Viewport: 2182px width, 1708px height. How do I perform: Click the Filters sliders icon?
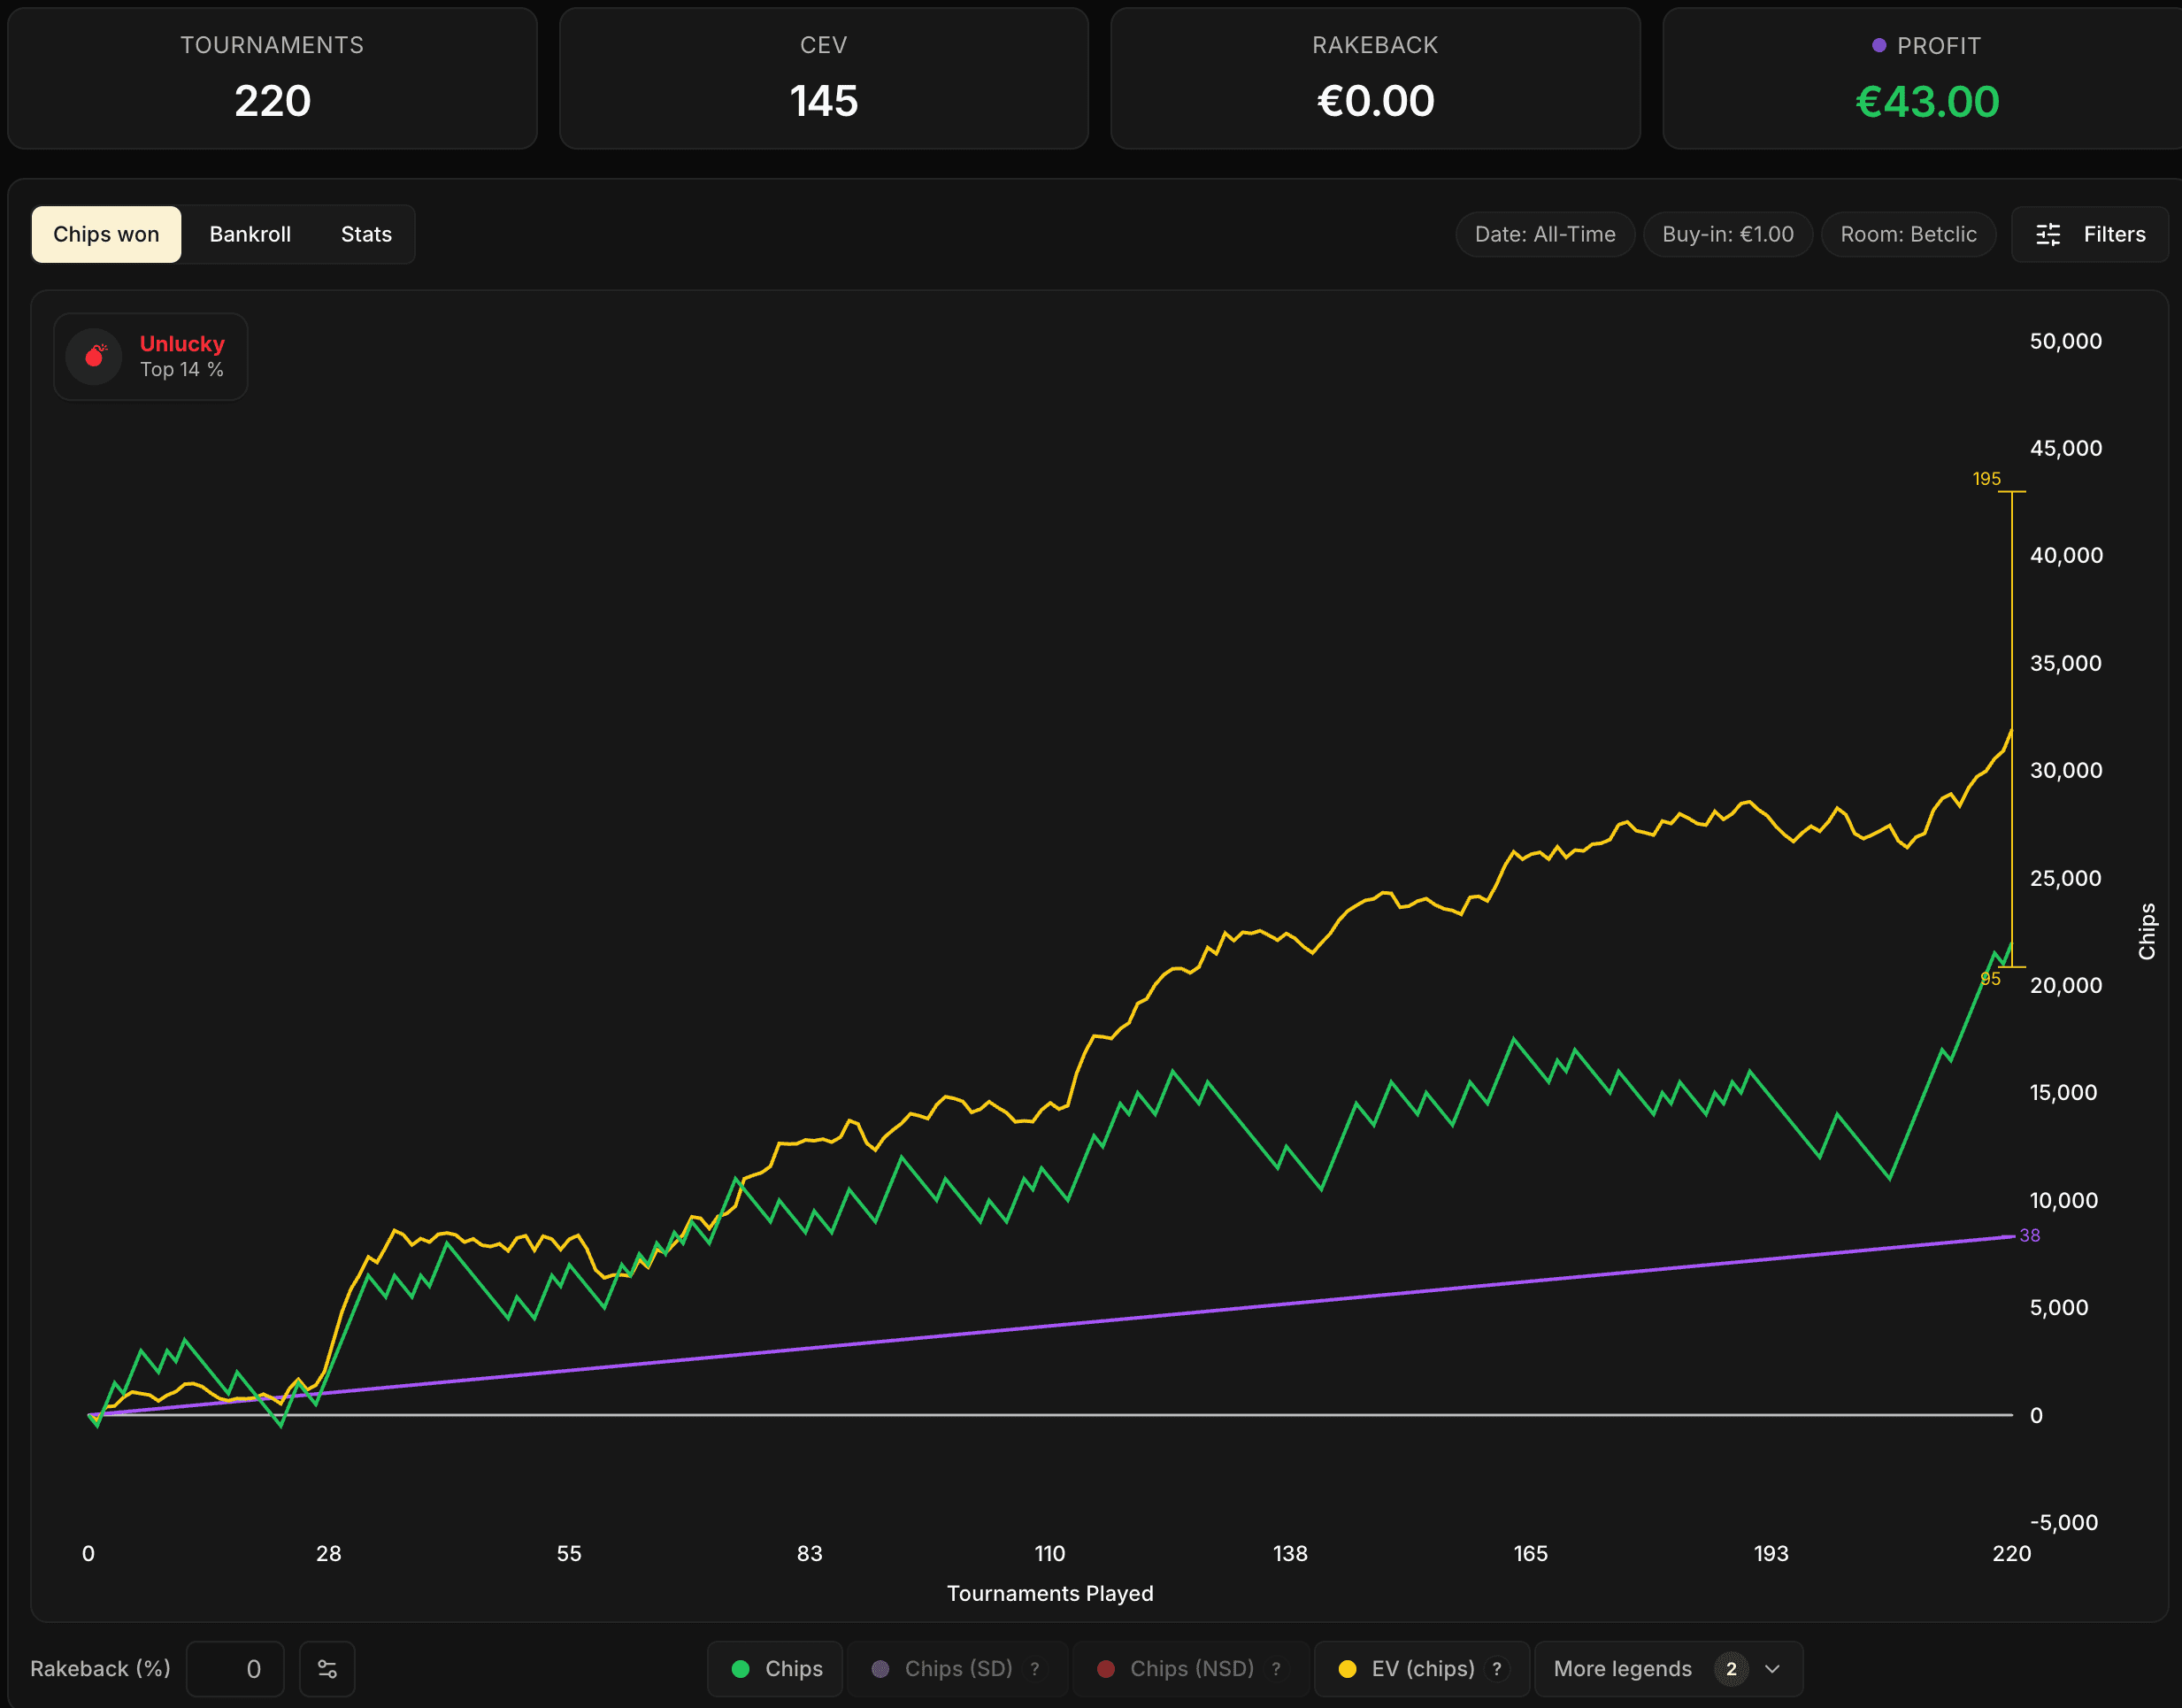[x=2048, y=234]
